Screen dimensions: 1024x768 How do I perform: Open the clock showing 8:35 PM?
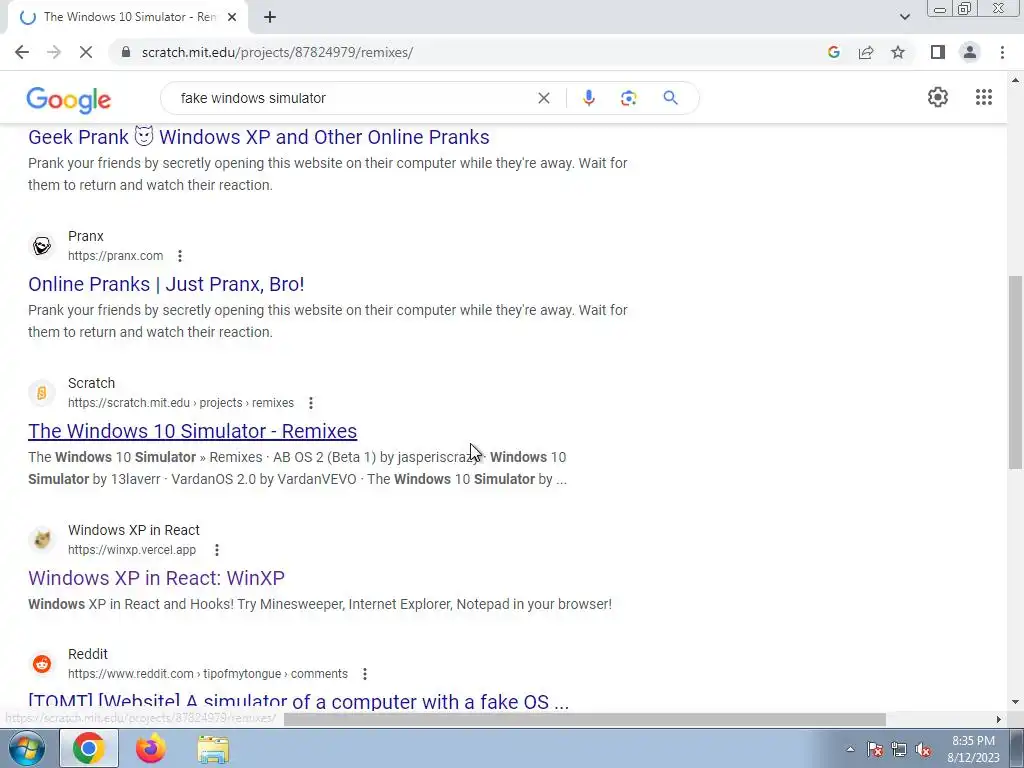973,749
